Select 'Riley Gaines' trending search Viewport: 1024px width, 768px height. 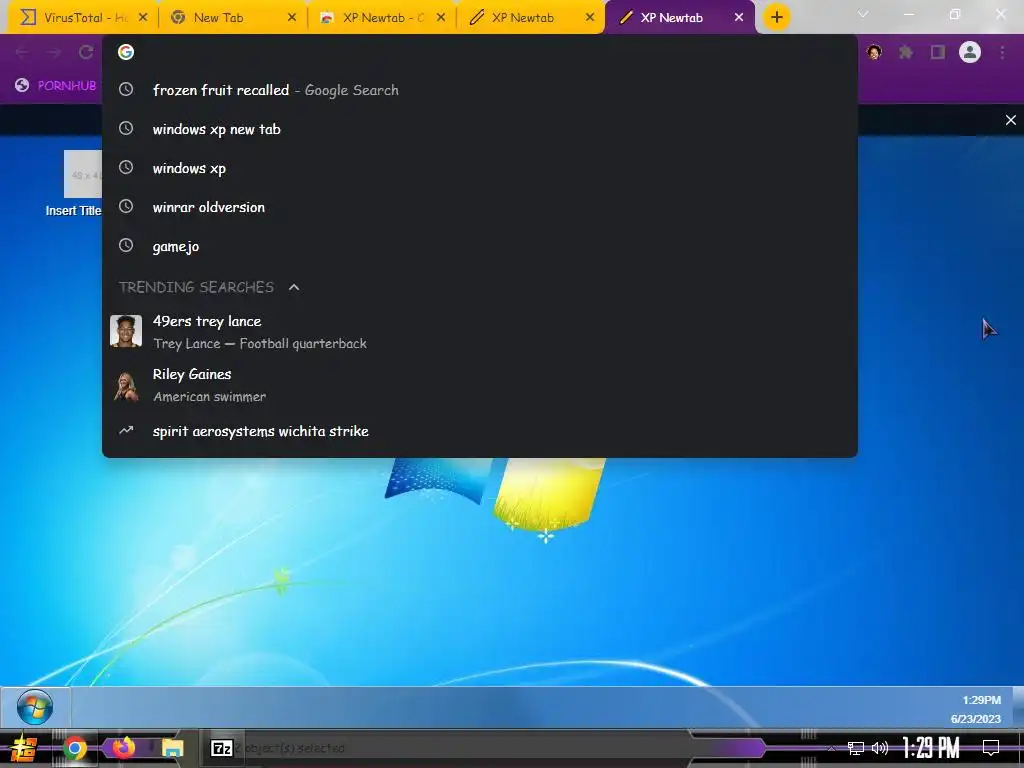(x=479, y=385)
